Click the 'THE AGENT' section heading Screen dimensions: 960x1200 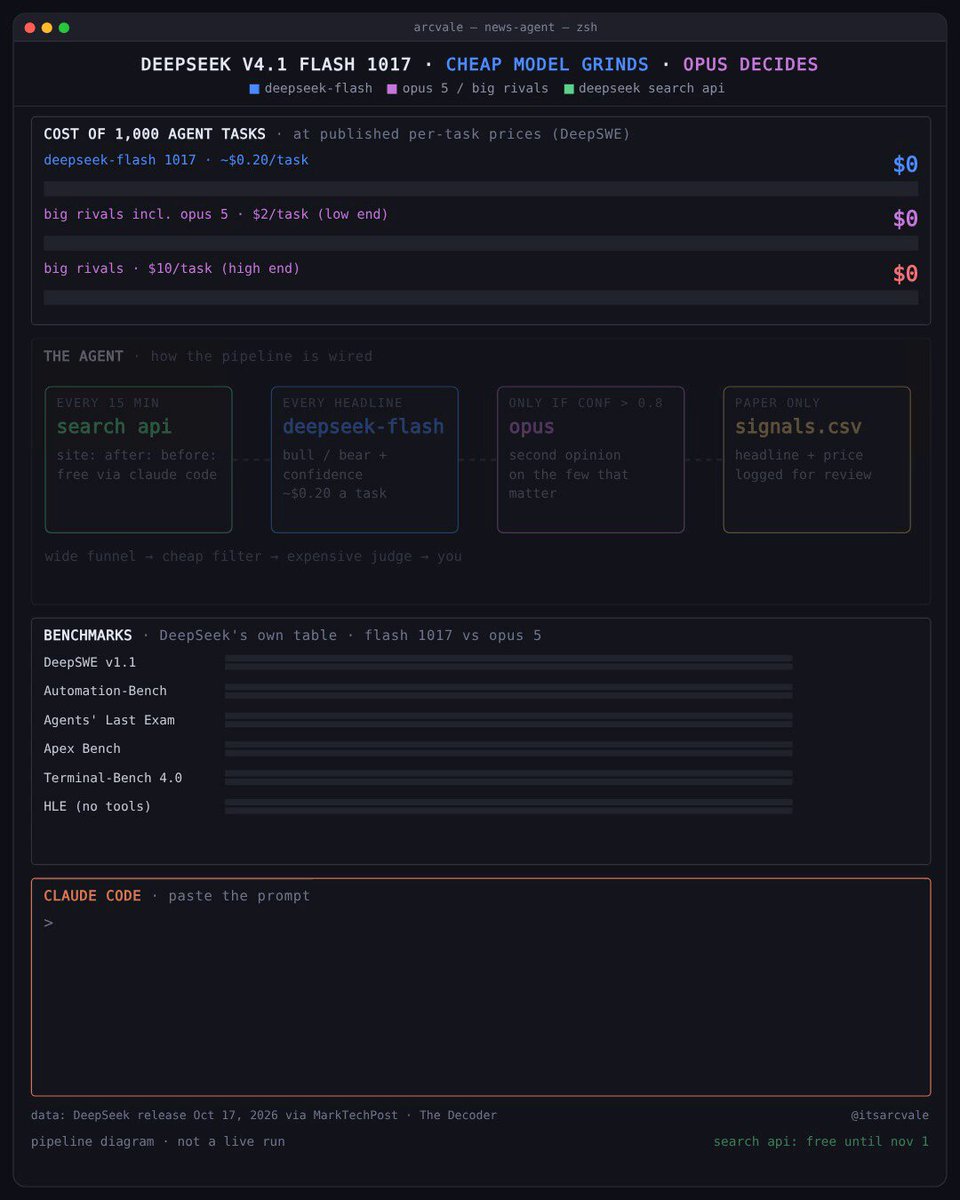point(83,356)
